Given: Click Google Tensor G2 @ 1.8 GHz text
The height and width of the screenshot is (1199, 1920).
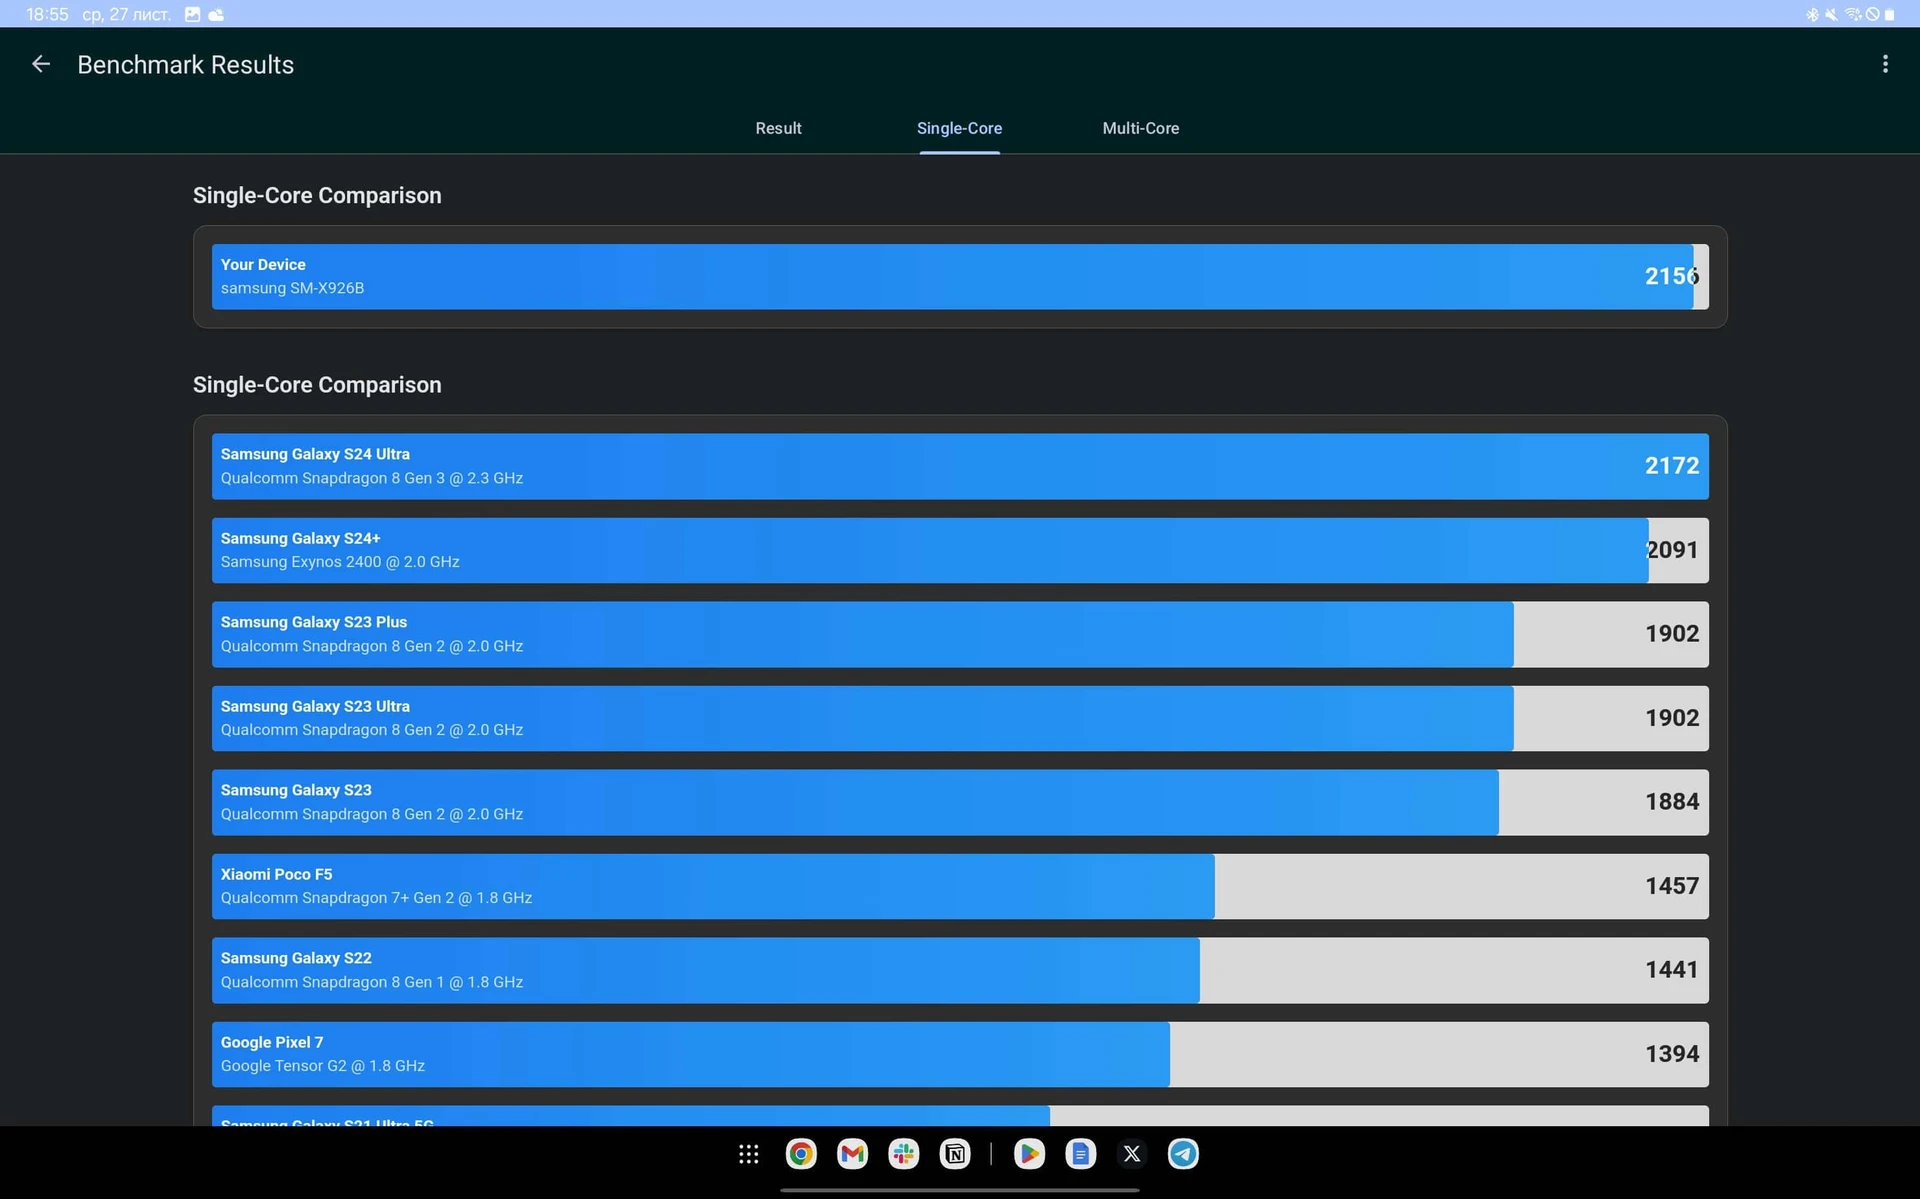Looking at the screenshot, I should click(322, 1066).
